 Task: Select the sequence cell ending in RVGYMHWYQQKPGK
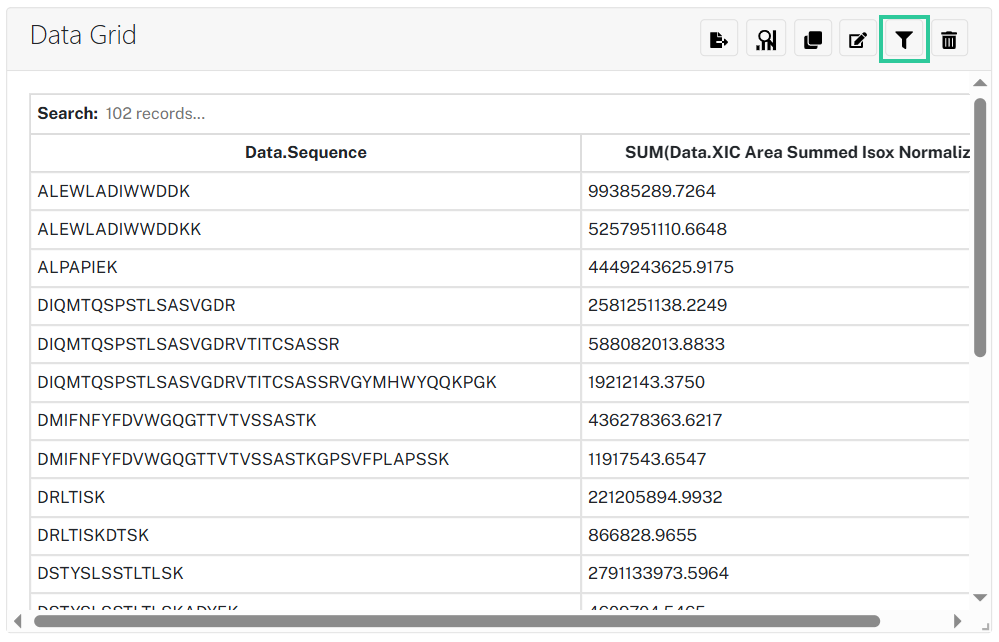pos(305,382)
